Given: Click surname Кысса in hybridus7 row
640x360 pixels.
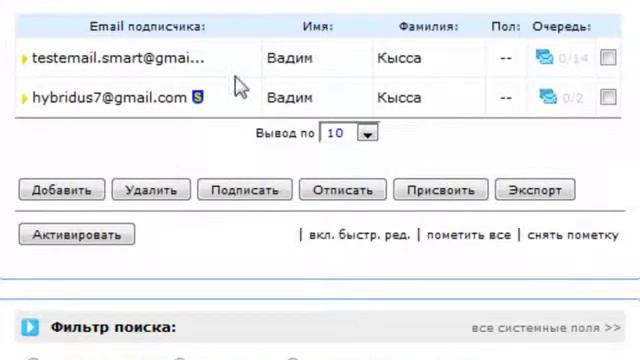Looking at the screenshot, I should pos(399,98).
